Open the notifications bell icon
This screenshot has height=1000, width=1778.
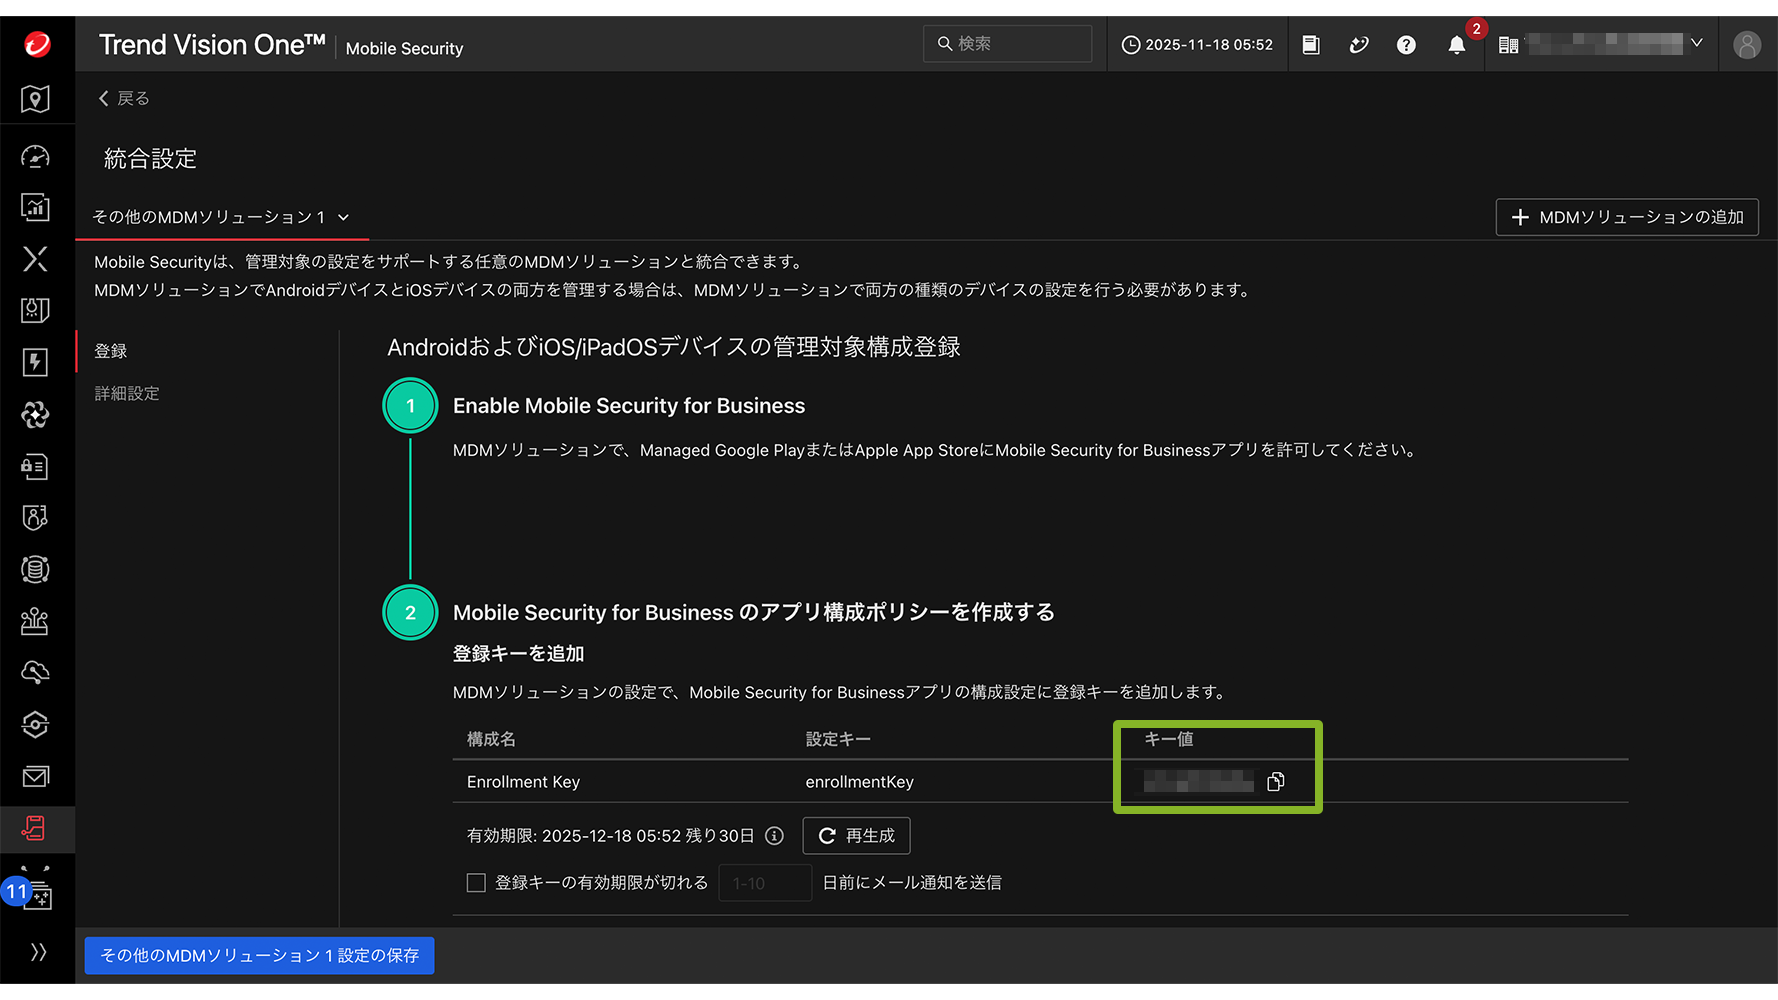pyautogui.click(x=1456, y=45)
